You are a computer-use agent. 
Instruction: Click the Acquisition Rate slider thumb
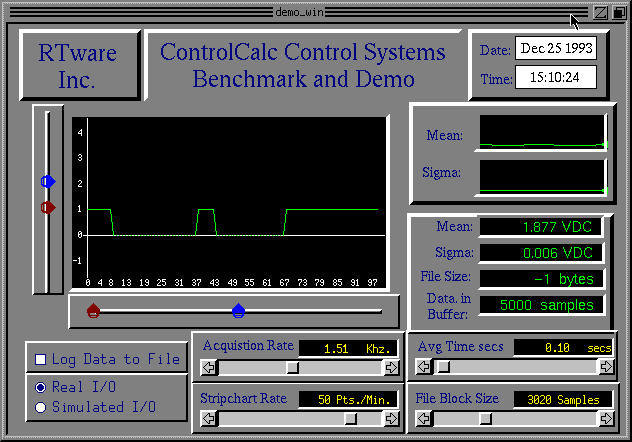pos(292,367)
